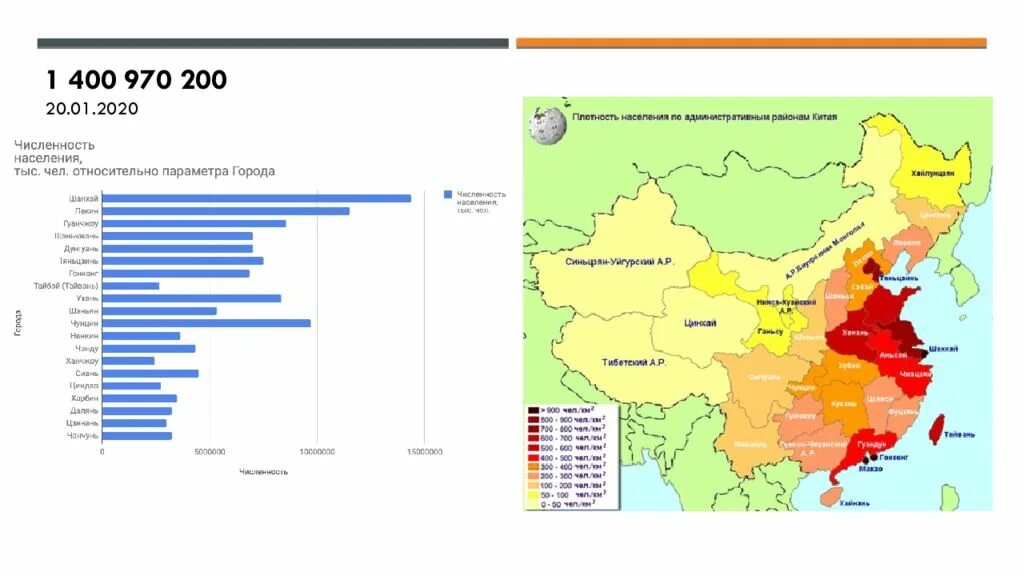Image resolution: width=1024 pixels, height=576 pixels.
Task: Click the 'Пекин' bar in the chart
Action: pos(226,211)
